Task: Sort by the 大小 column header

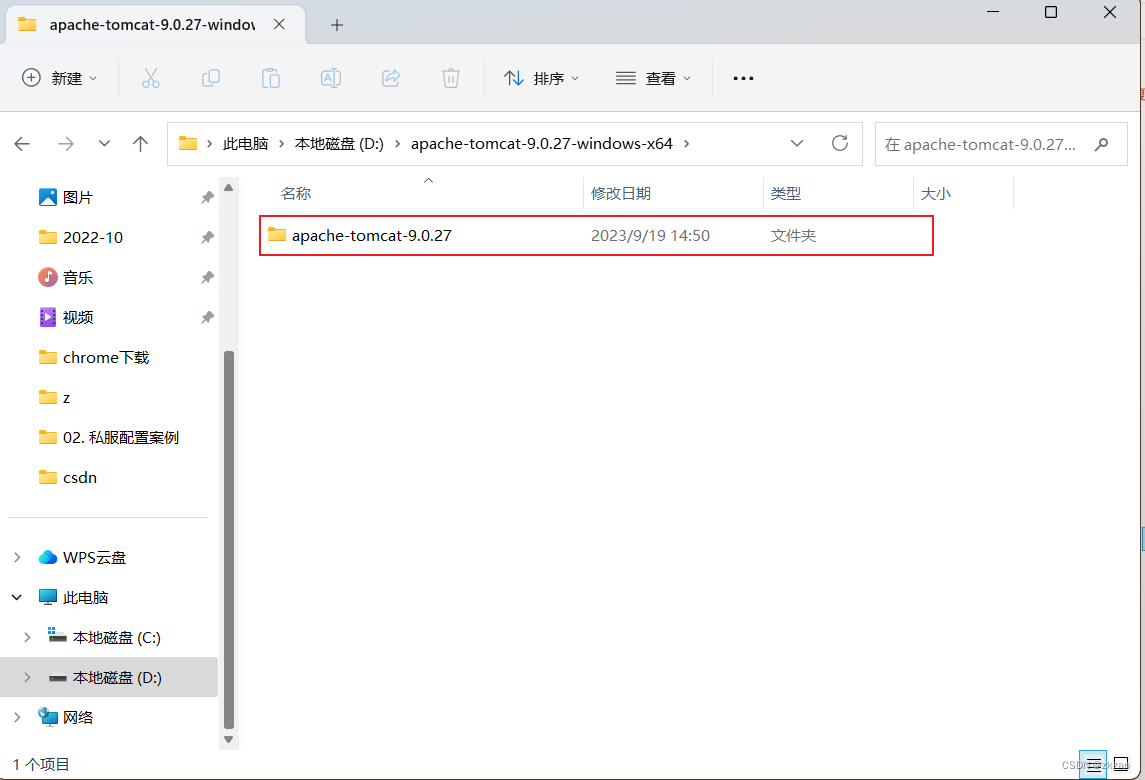Action: pos(935,194)
